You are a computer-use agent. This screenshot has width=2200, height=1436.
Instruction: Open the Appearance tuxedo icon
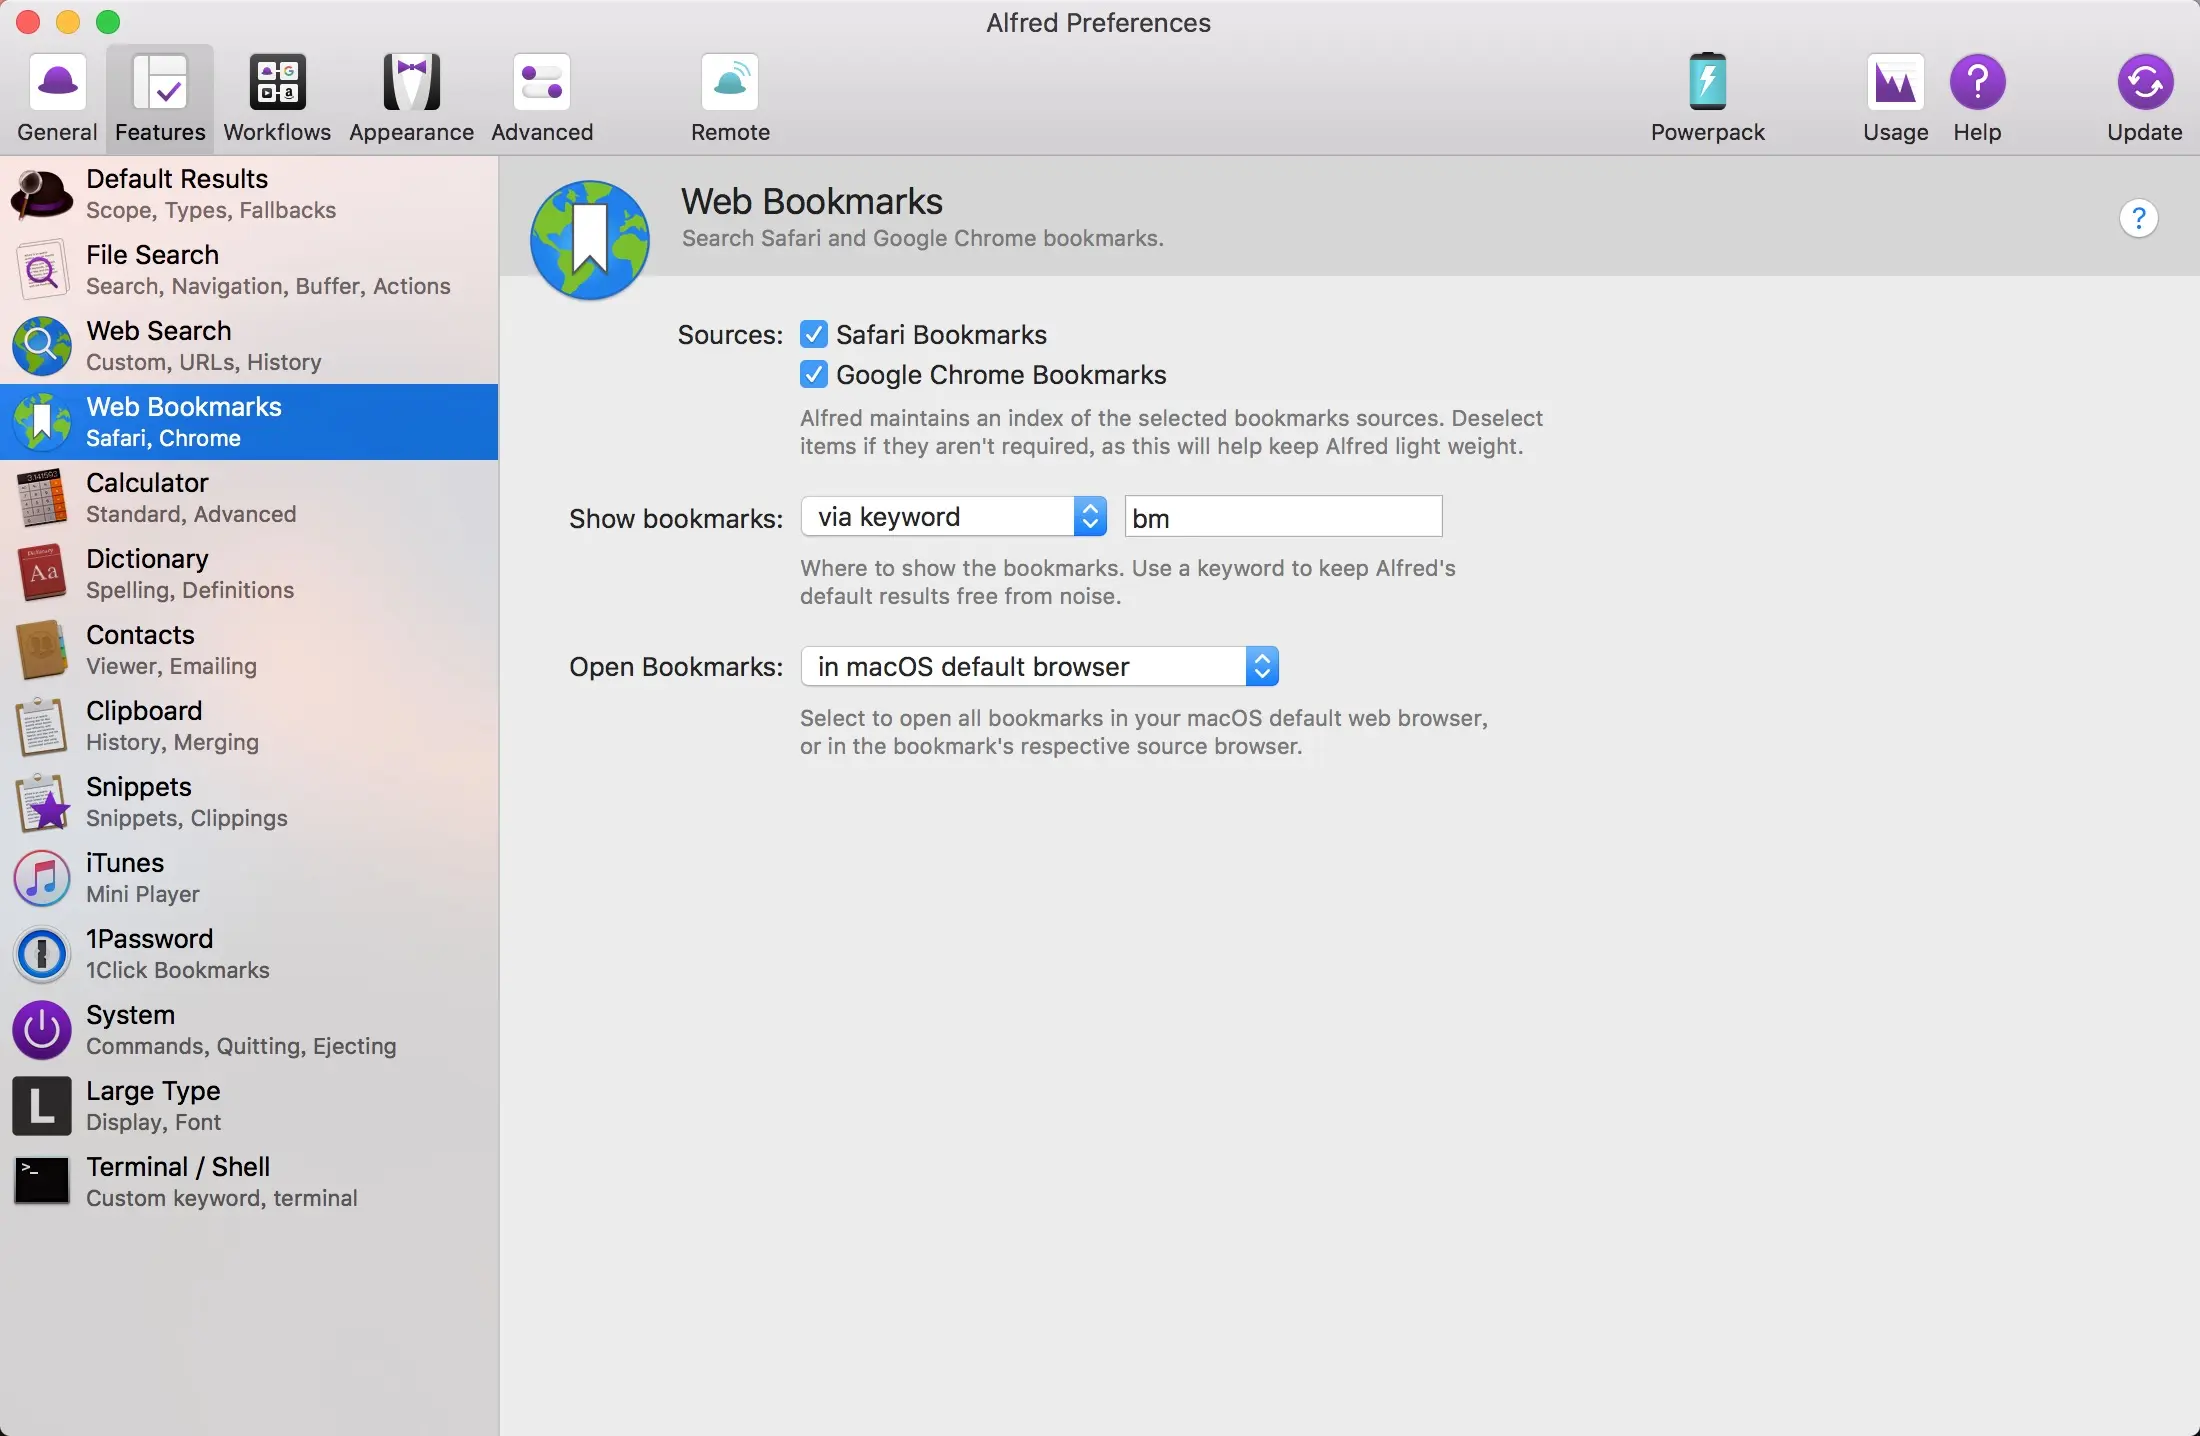(411, 83)
